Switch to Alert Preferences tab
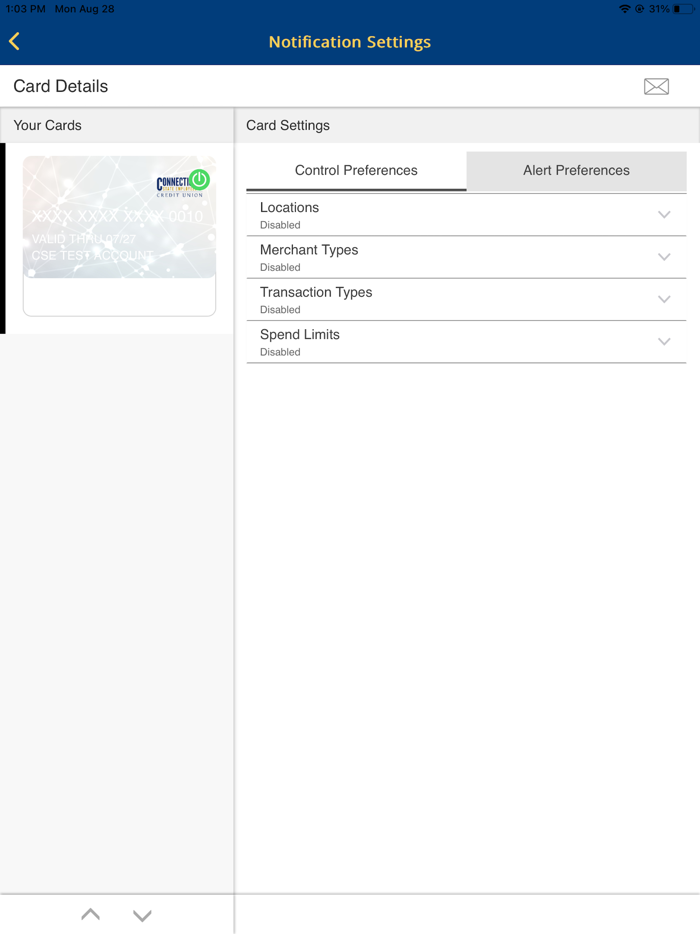 [x=576, y=170]
